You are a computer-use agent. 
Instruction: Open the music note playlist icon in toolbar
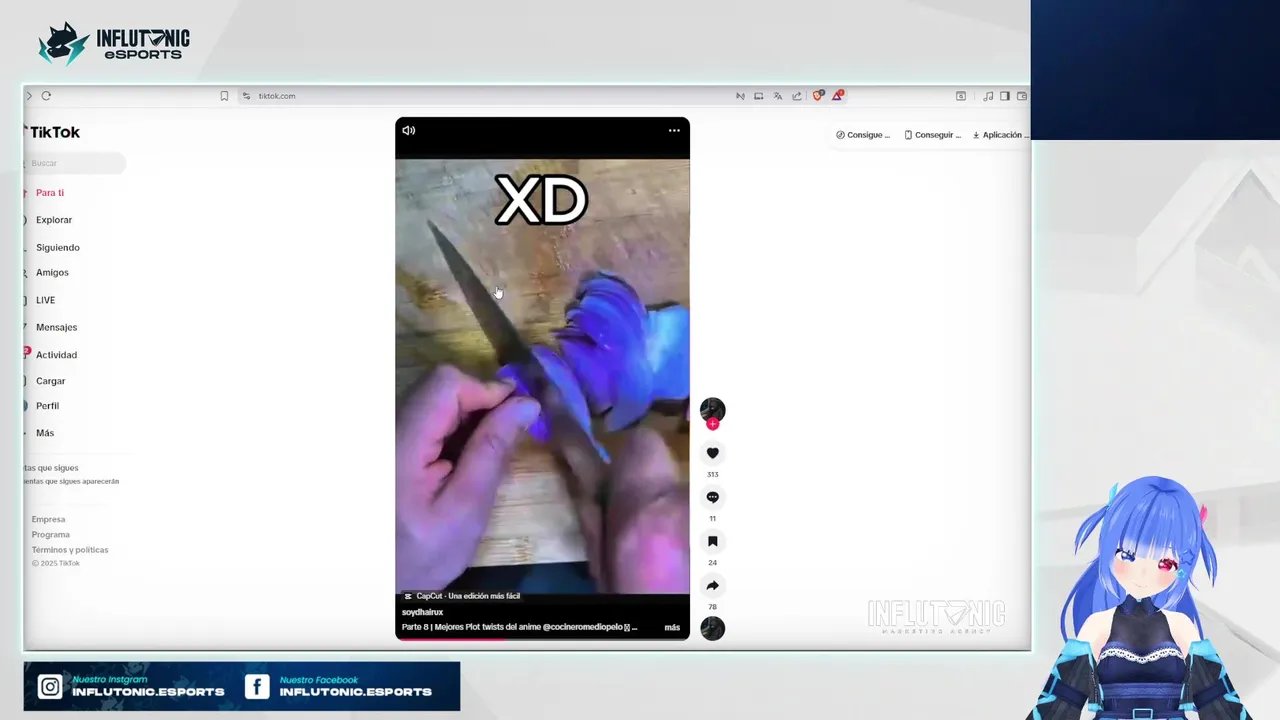pos(988,96)
